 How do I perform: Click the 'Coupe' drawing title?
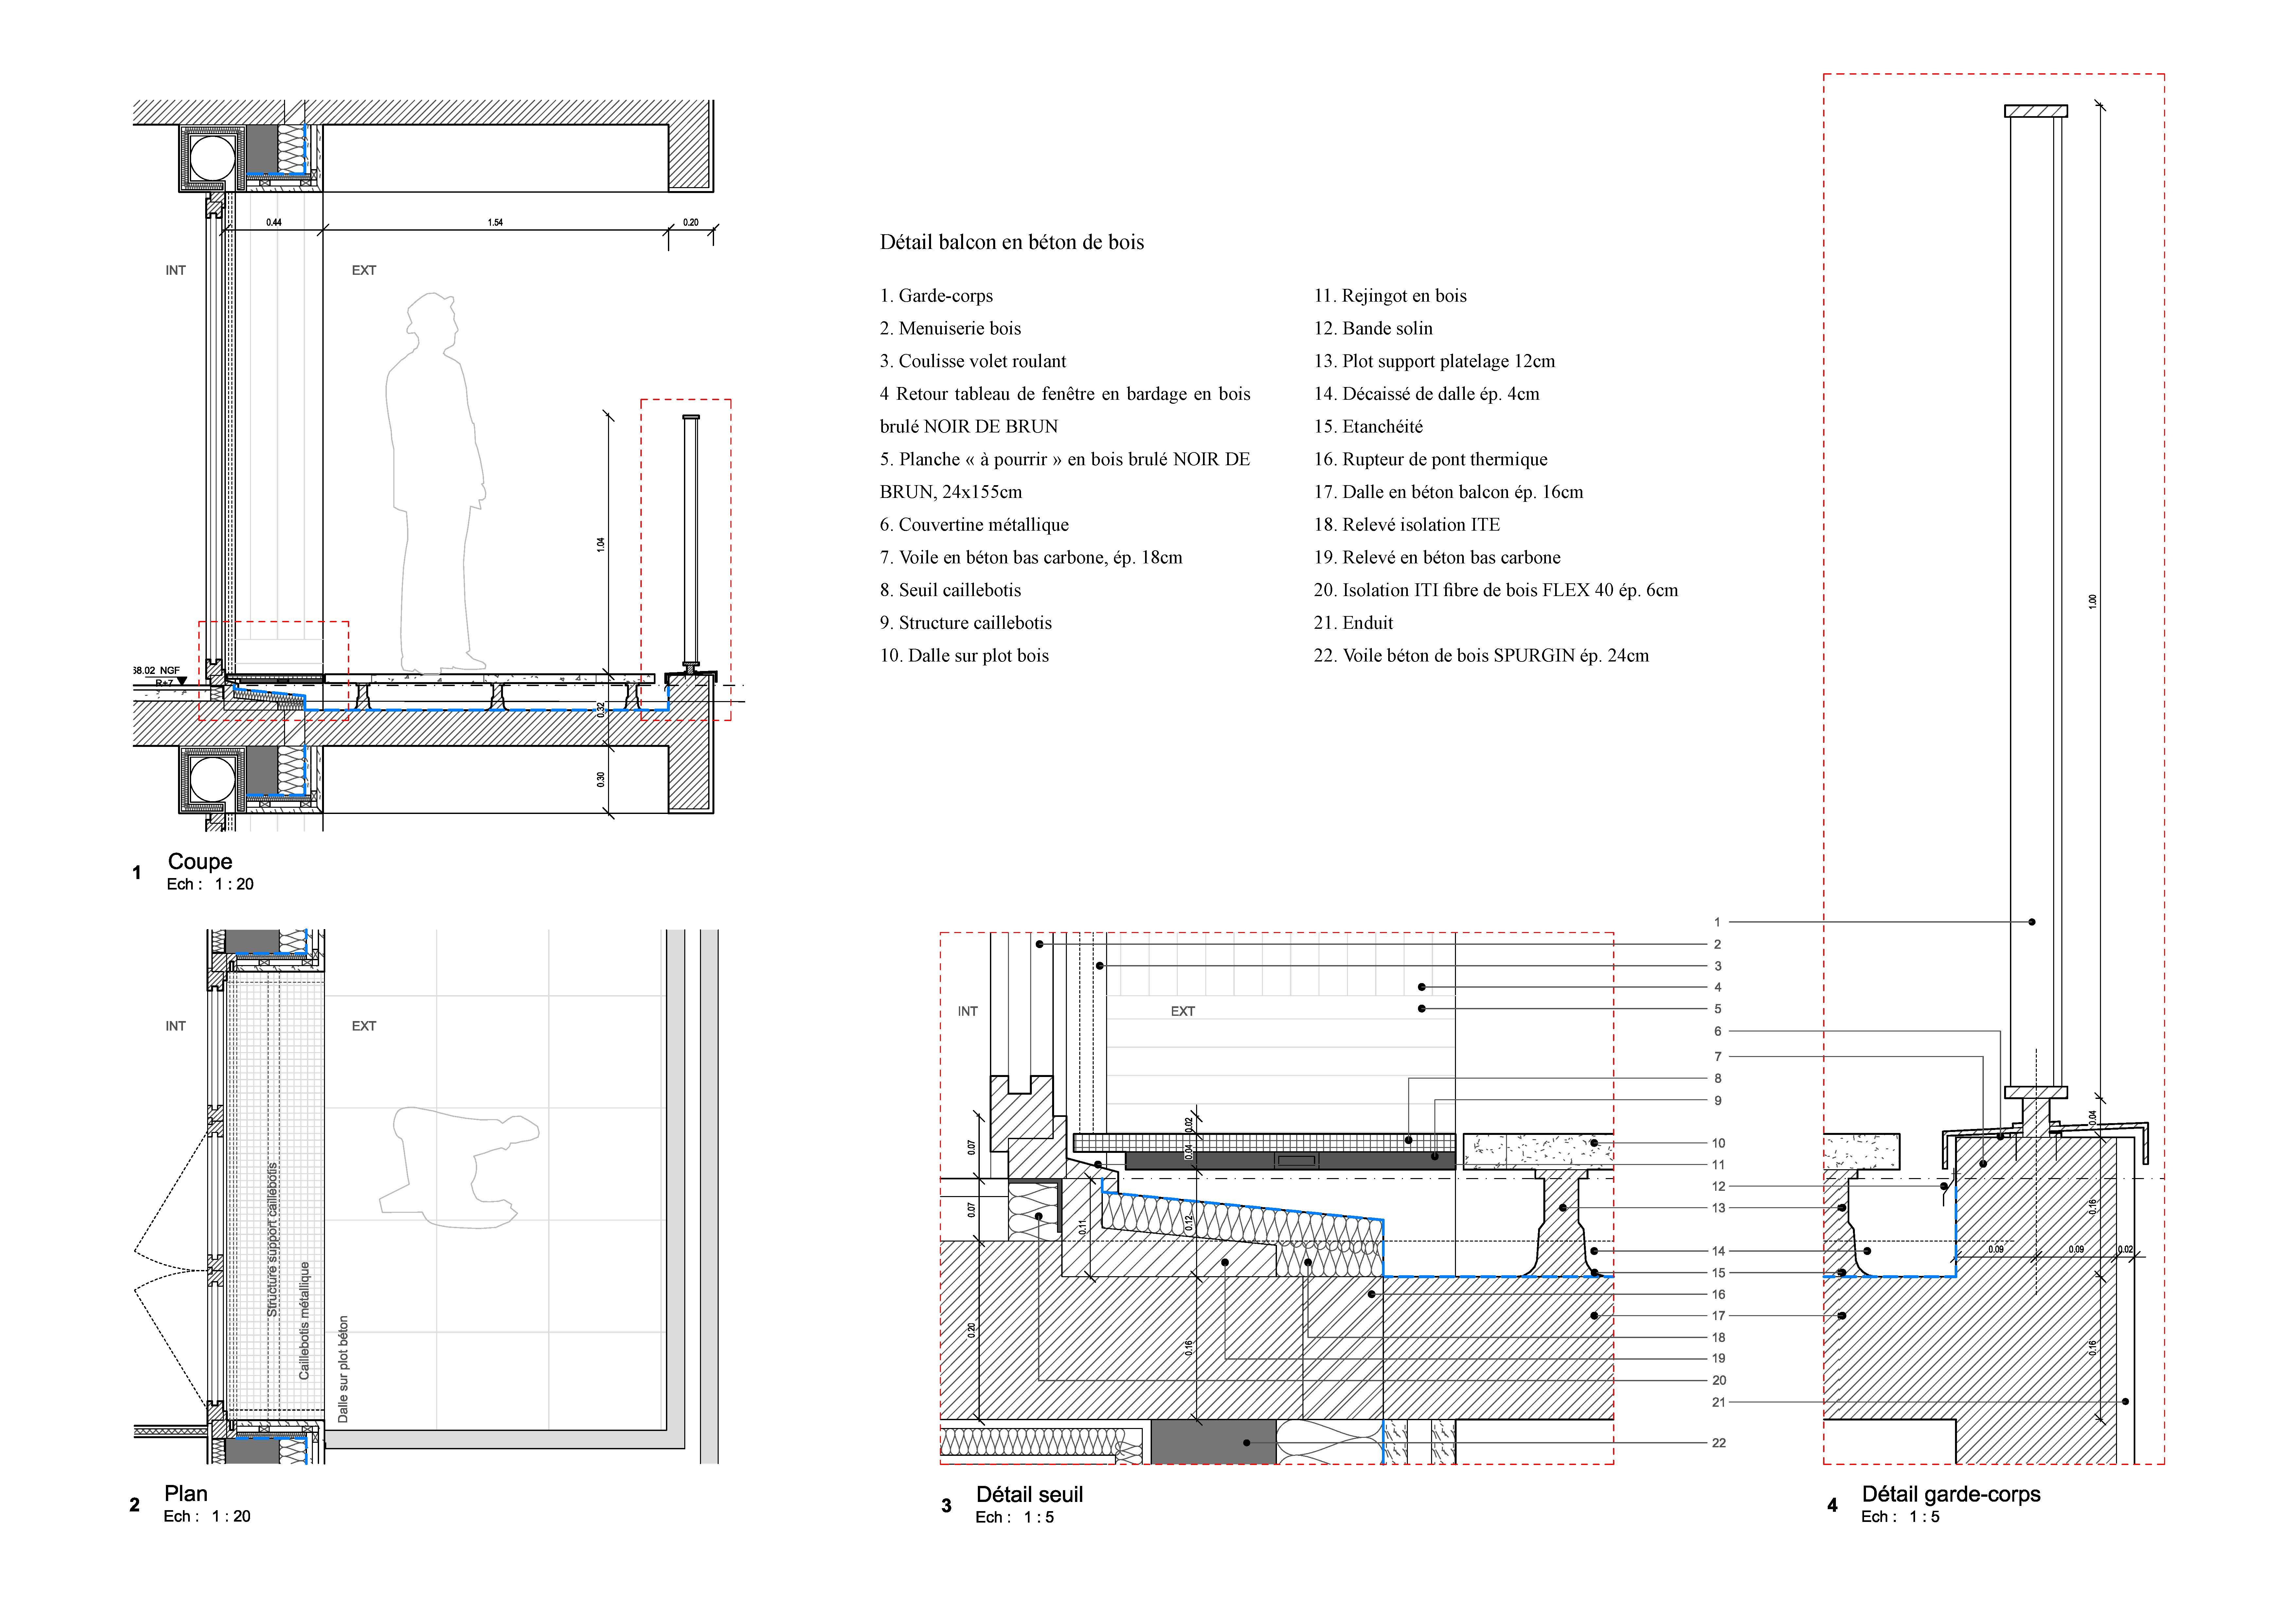[200, 861]
